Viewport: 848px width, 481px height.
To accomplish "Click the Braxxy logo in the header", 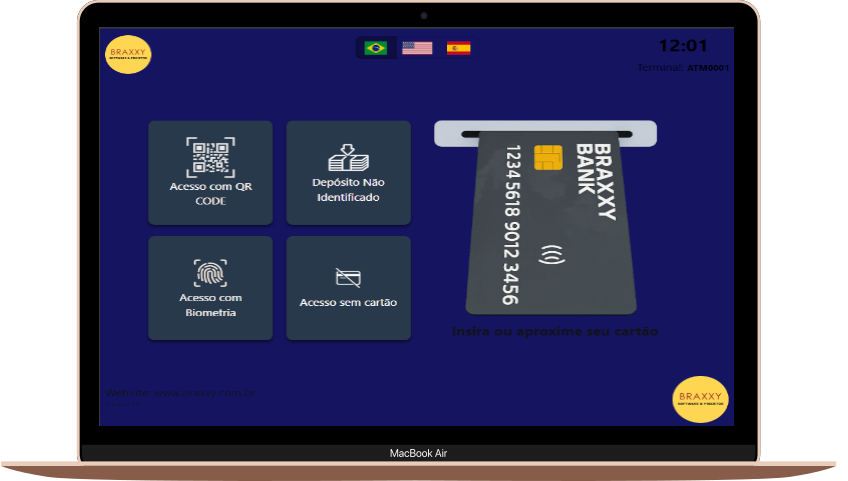I will (128, 54).
